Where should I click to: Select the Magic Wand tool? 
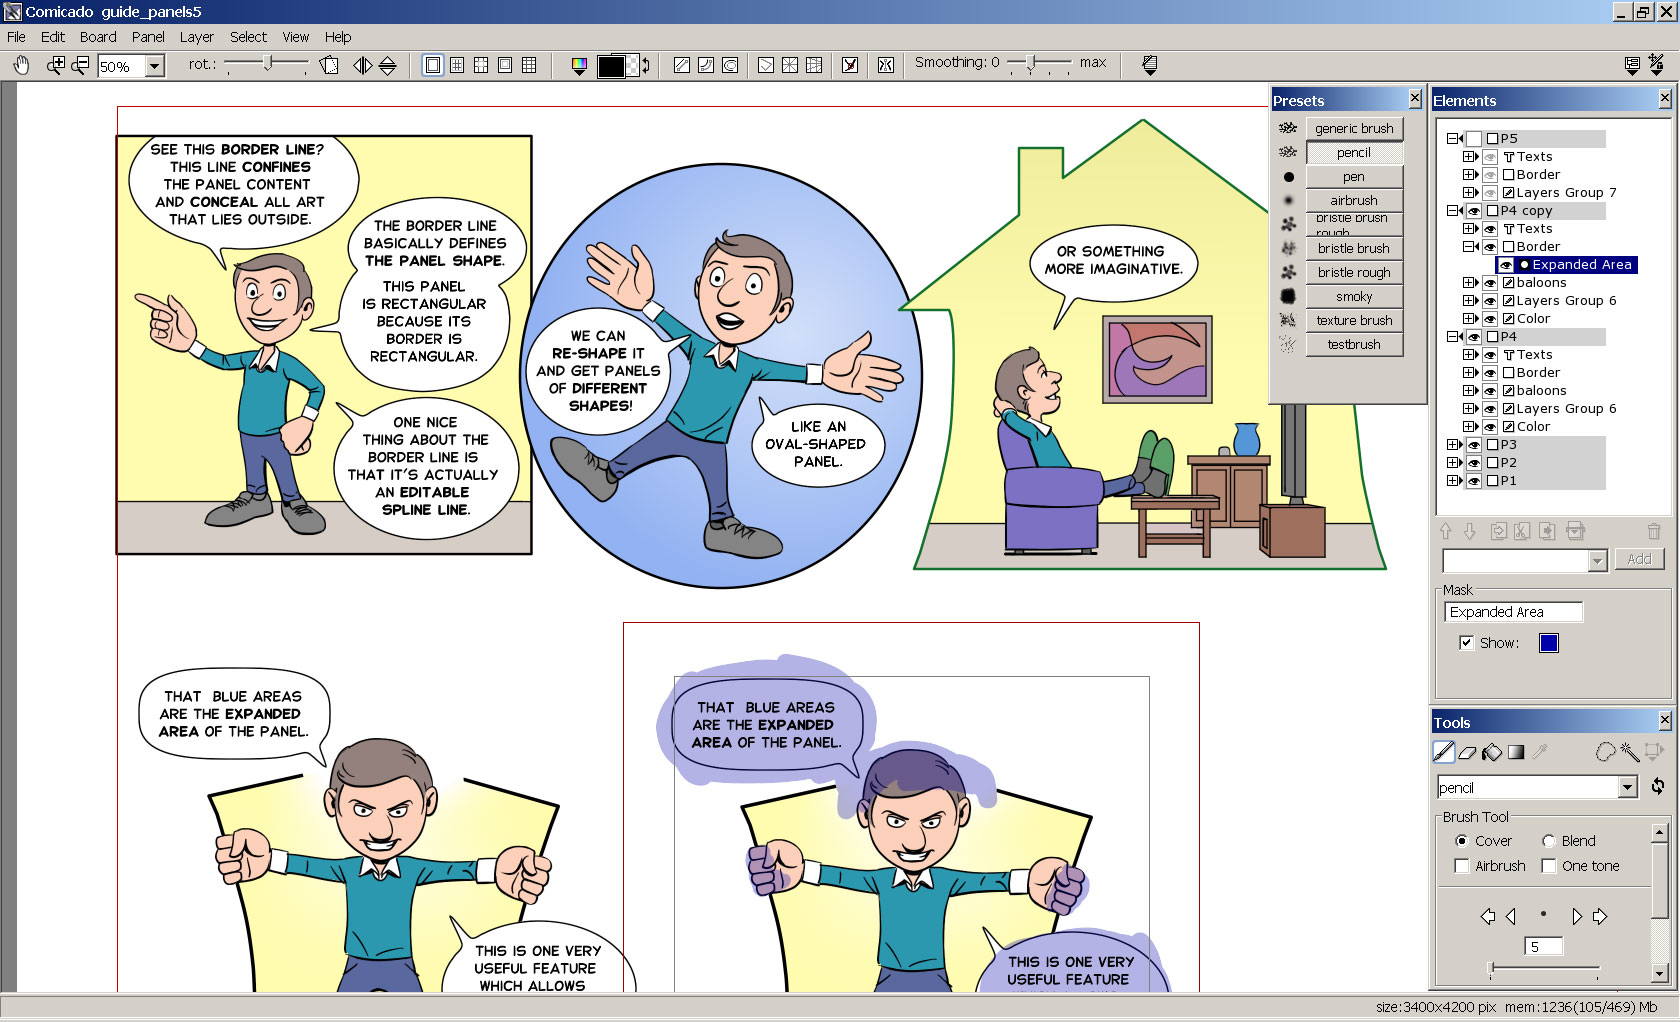coord(1630,752)
